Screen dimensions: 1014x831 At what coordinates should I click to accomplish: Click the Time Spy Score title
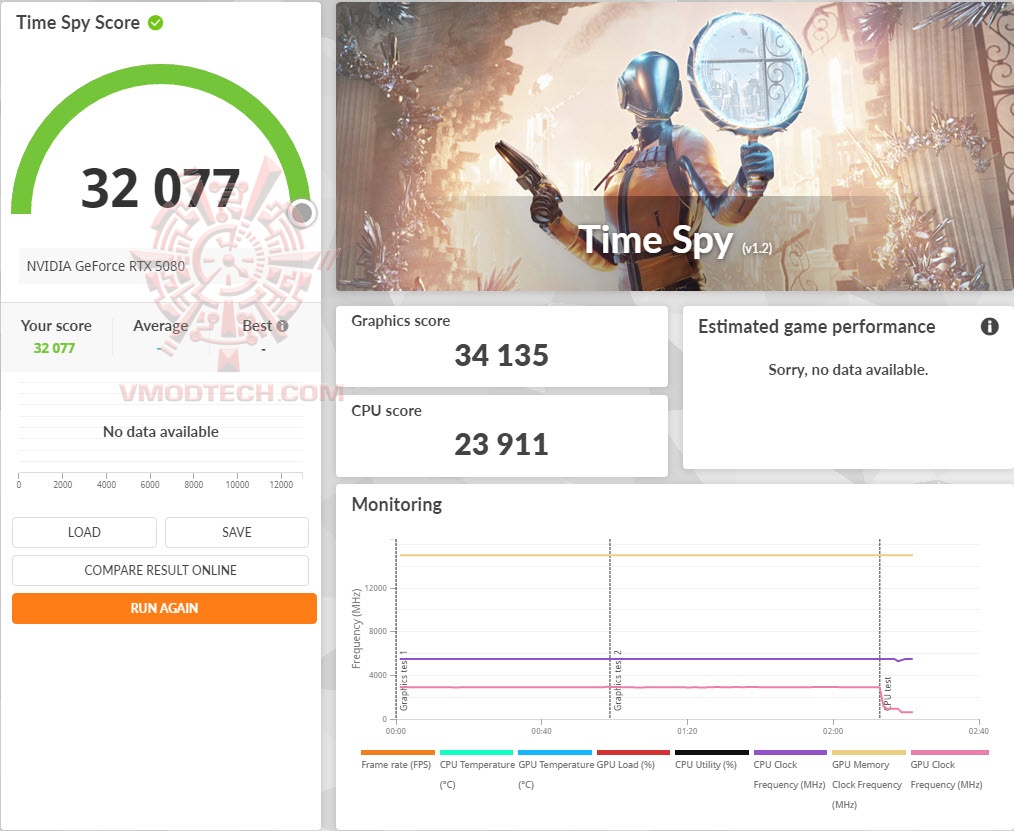78,23
